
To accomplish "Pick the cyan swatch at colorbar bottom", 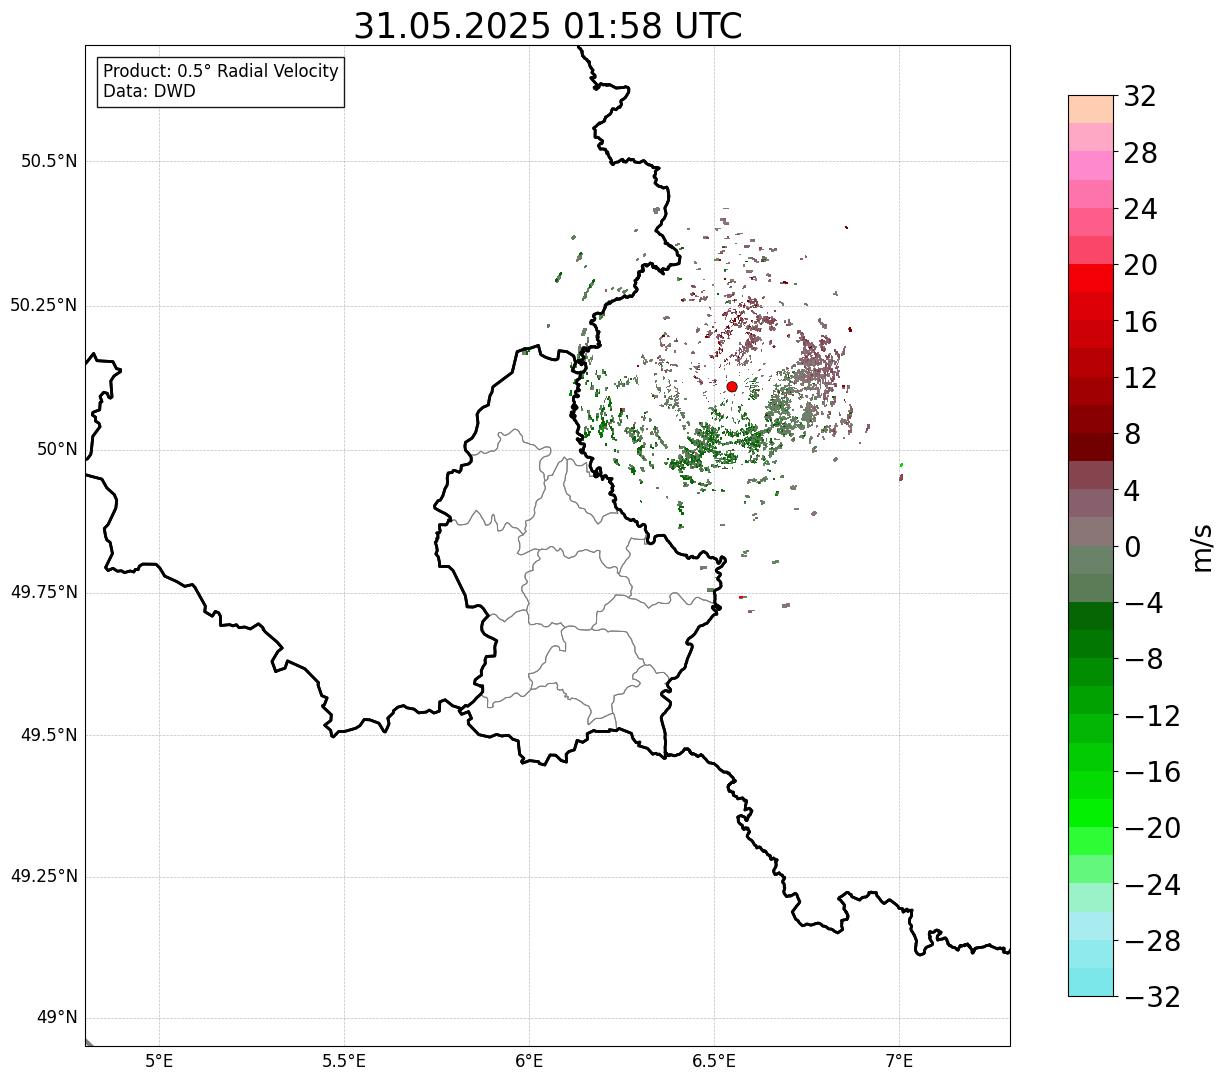I will pyautogui.click(x=1091, y=982).
